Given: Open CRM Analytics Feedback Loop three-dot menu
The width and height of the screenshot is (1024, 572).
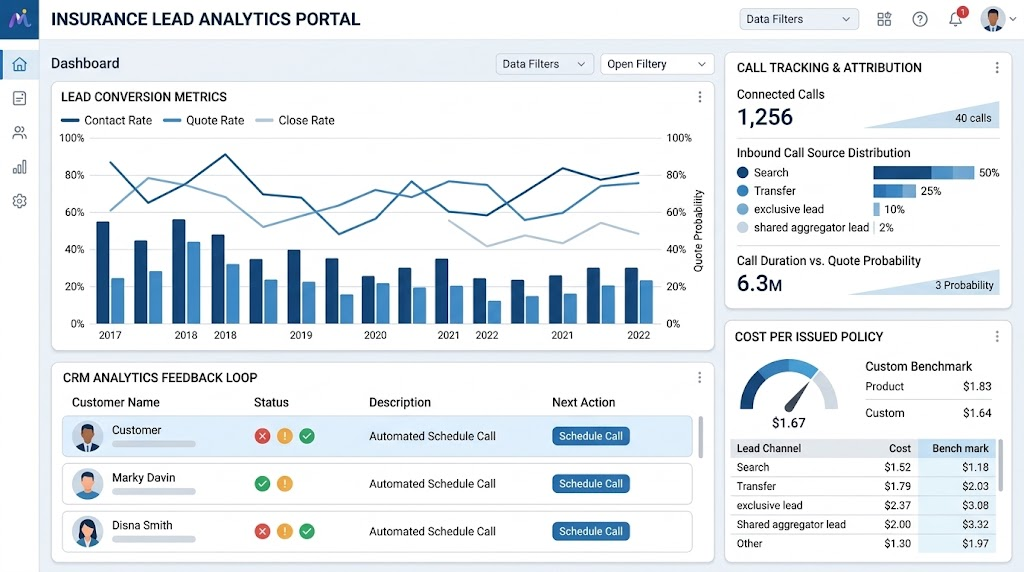Looking at the screenshot, I should click(699, 377).
